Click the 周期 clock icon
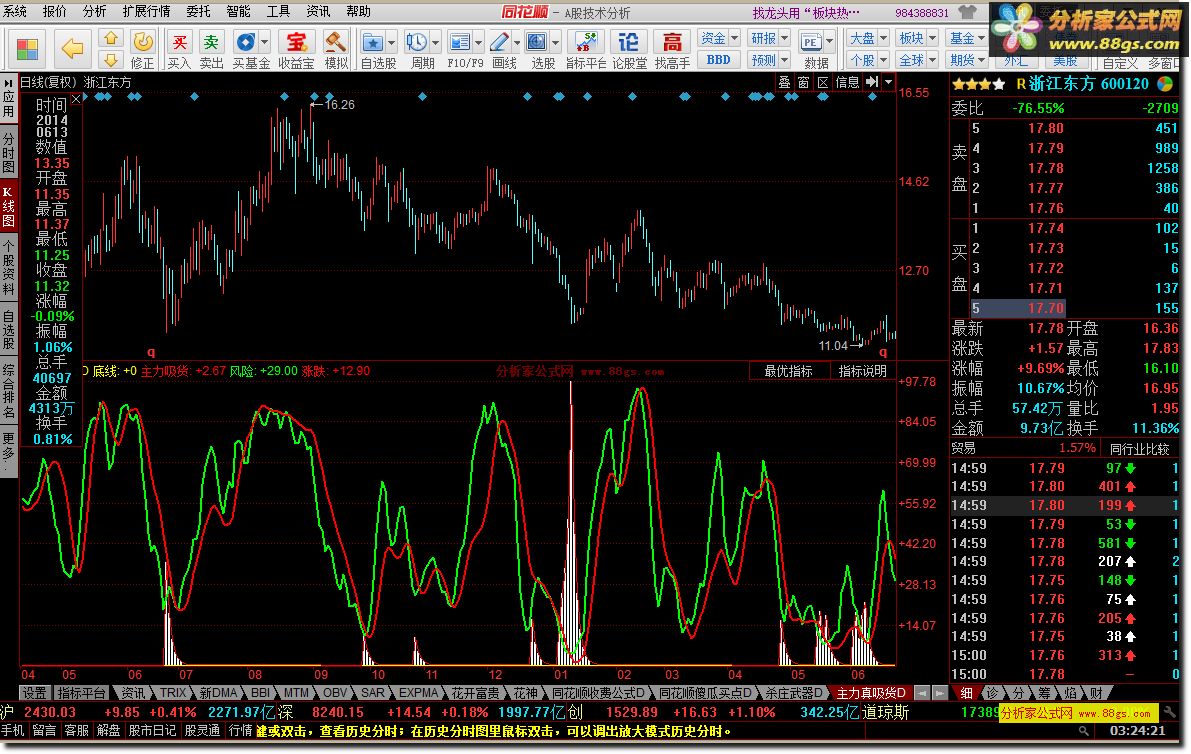Image resolution: width=1191 pixels, height=754 pixels. [x=416, y=42]
